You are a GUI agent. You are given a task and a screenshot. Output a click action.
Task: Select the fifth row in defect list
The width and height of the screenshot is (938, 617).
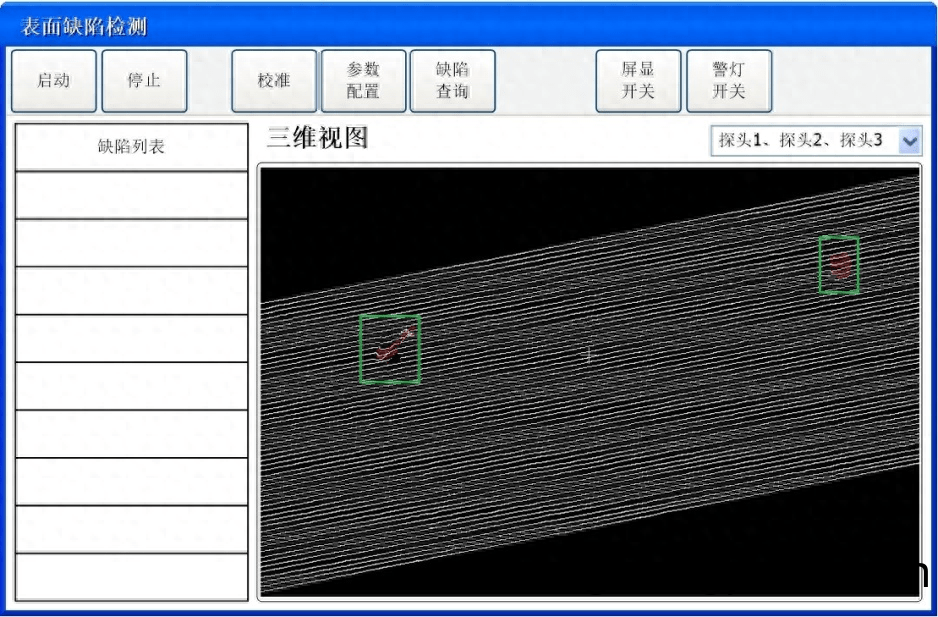coord(131,386)
